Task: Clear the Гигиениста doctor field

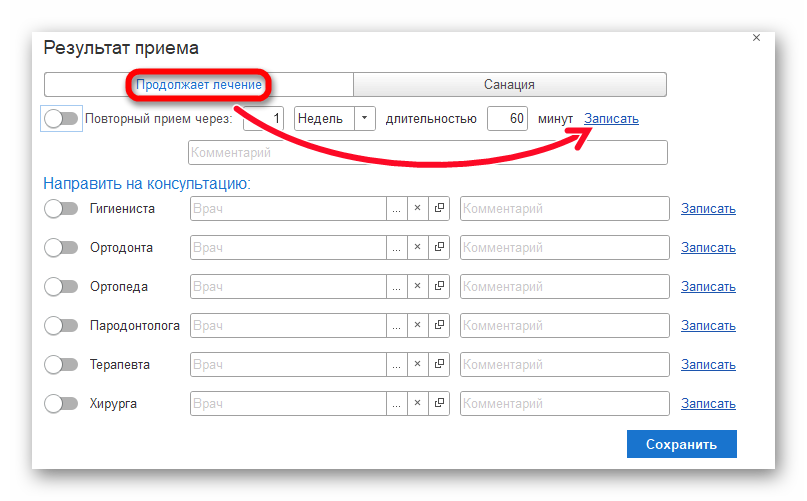Action: 417,208
